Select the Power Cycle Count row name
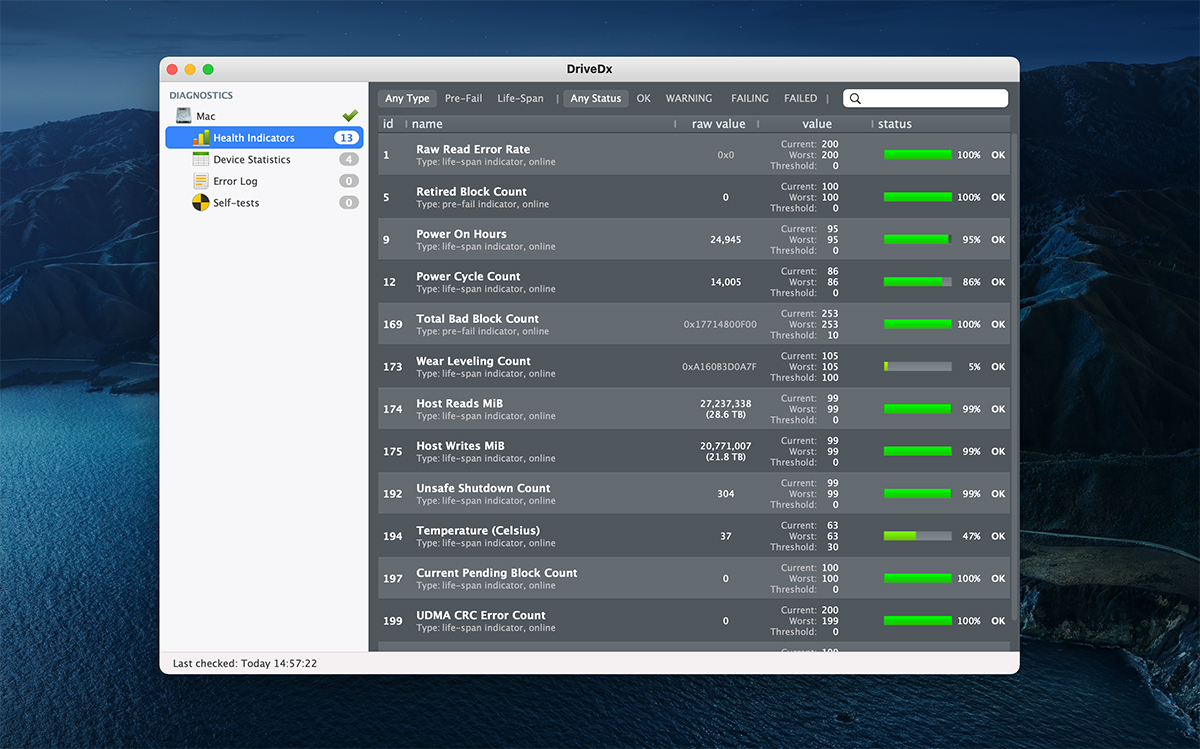The height and width of the screenshot is (749, 1200). tap(468, 276)
